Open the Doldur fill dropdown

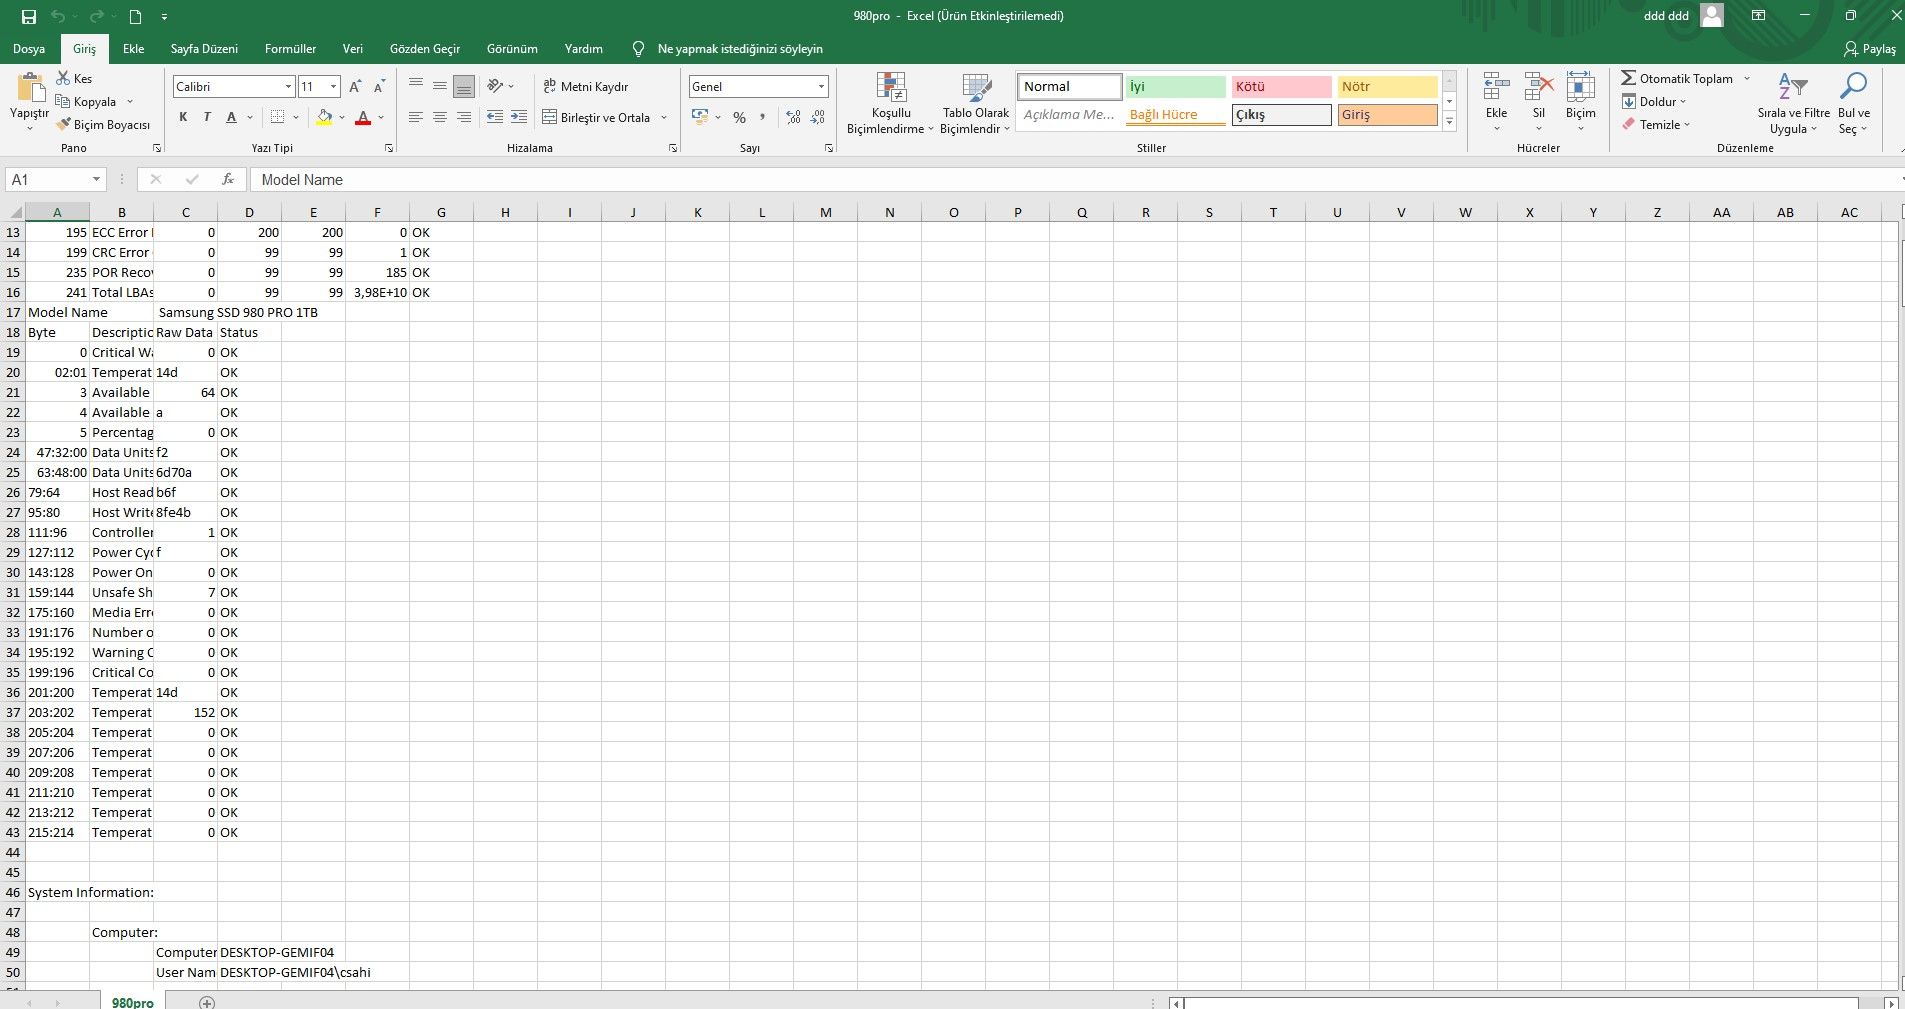[x=1654, y=101]
